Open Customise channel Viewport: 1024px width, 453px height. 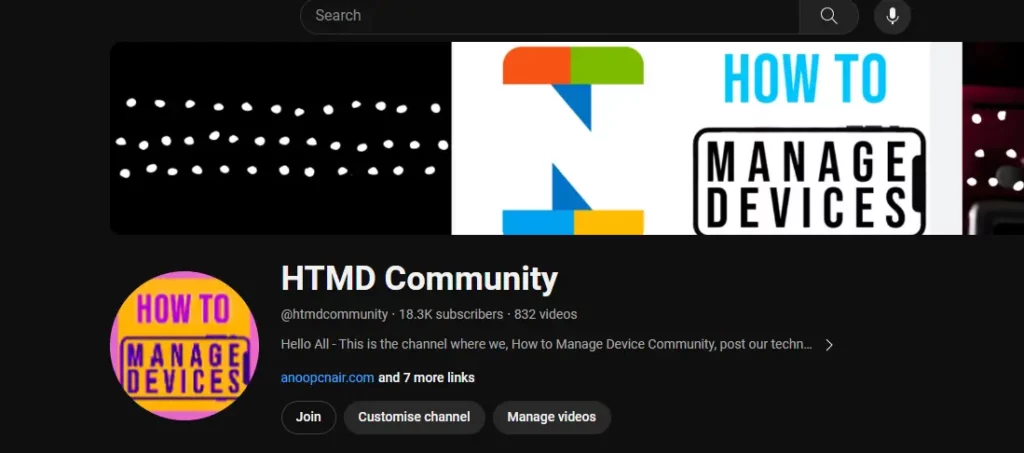tap(414, 417)
